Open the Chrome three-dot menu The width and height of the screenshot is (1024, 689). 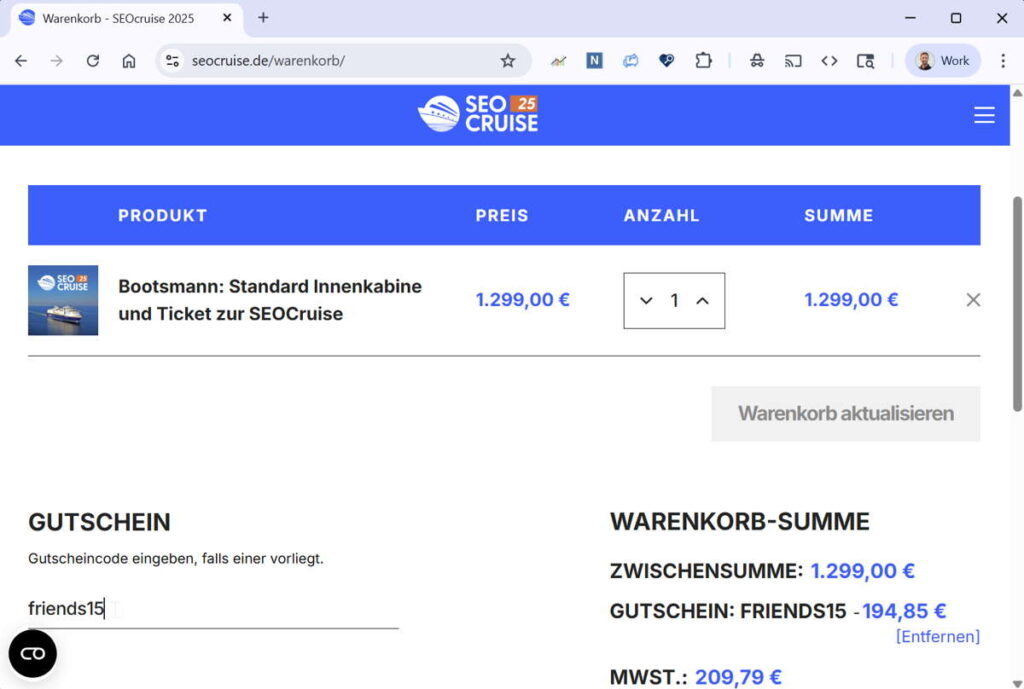1003,61
